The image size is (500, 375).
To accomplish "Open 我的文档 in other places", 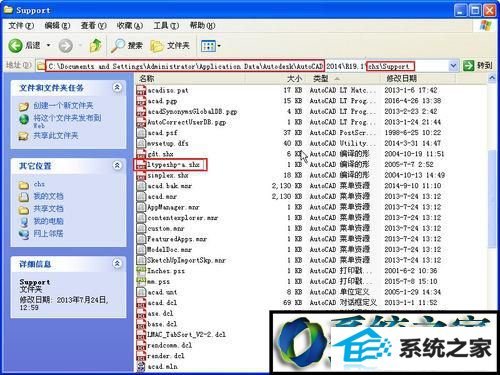I will pos(48,196).
